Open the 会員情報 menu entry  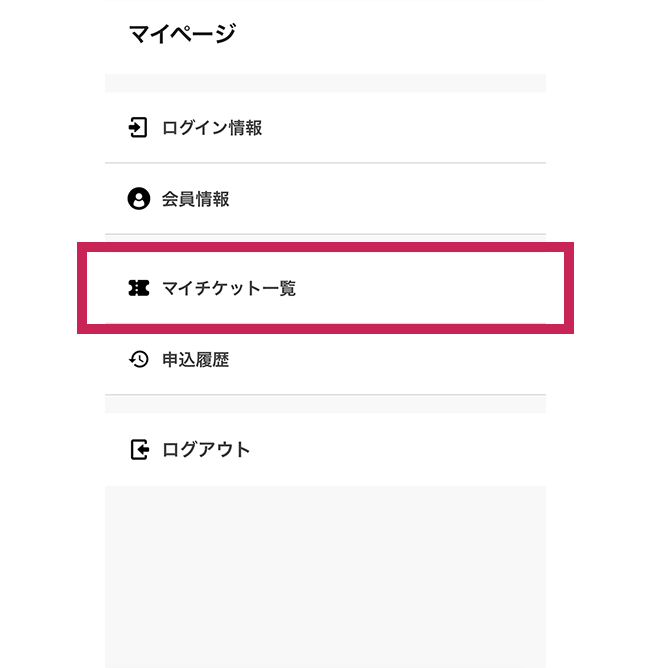196,199
